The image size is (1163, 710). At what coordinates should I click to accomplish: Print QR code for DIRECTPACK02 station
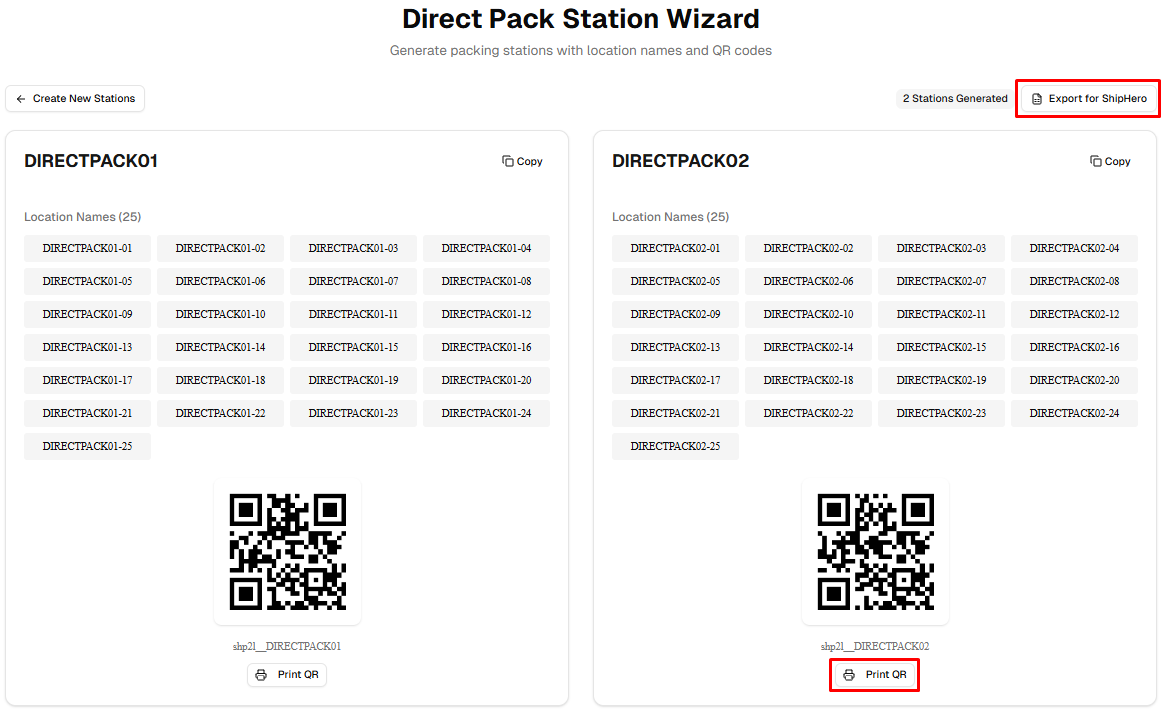[x=875, y=675]
